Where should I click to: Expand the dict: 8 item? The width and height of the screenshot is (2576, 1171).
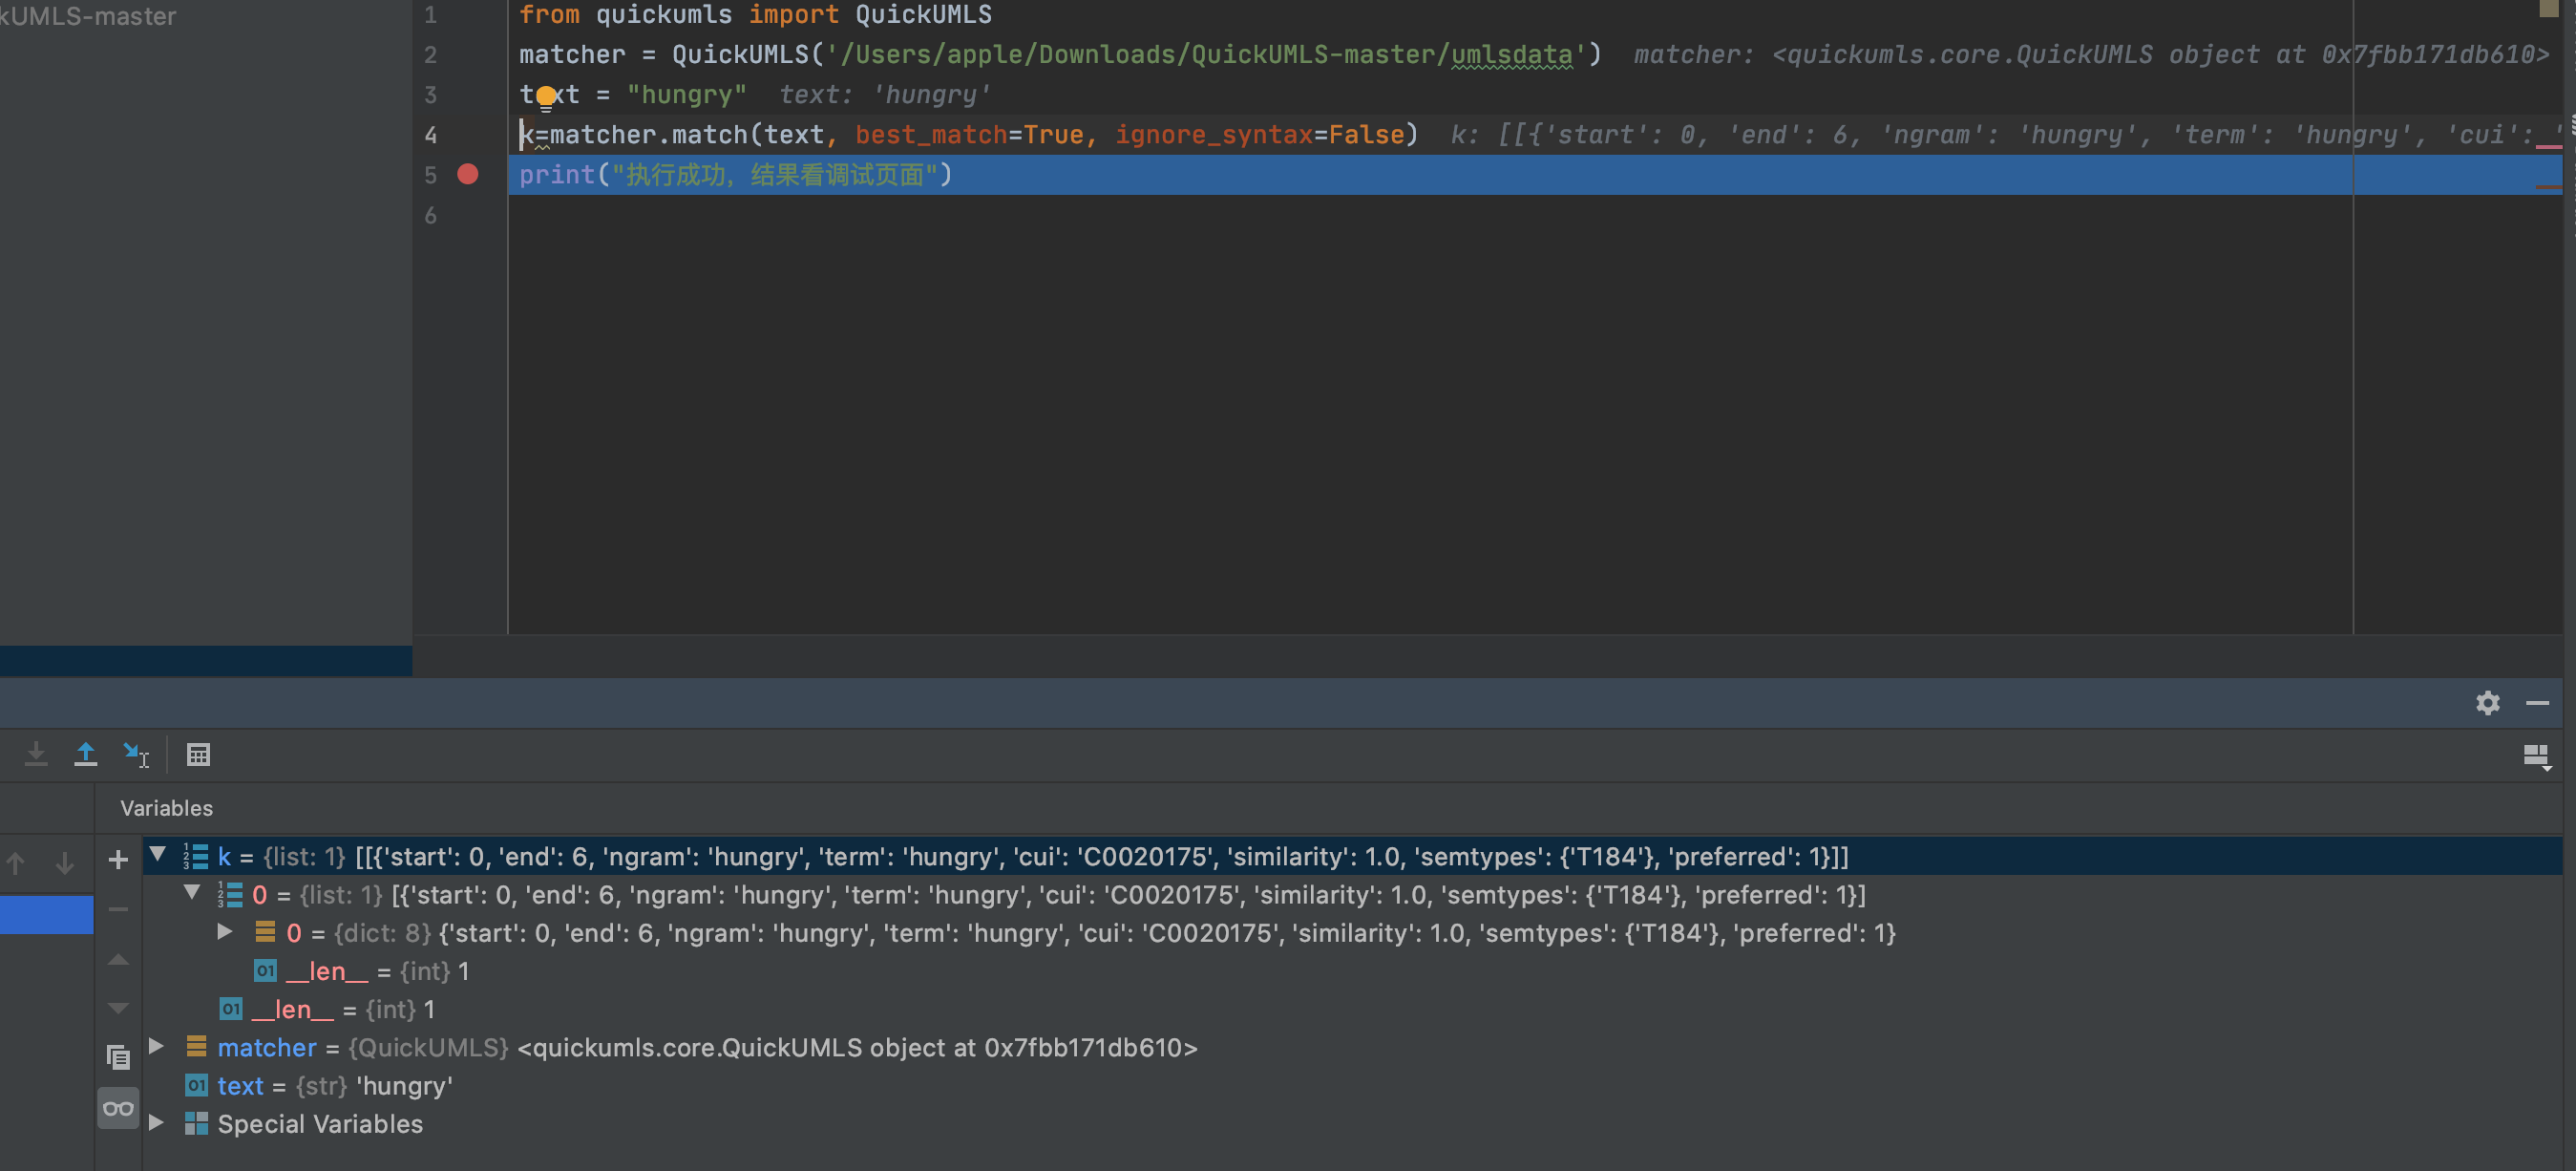[x=225, y=932]
